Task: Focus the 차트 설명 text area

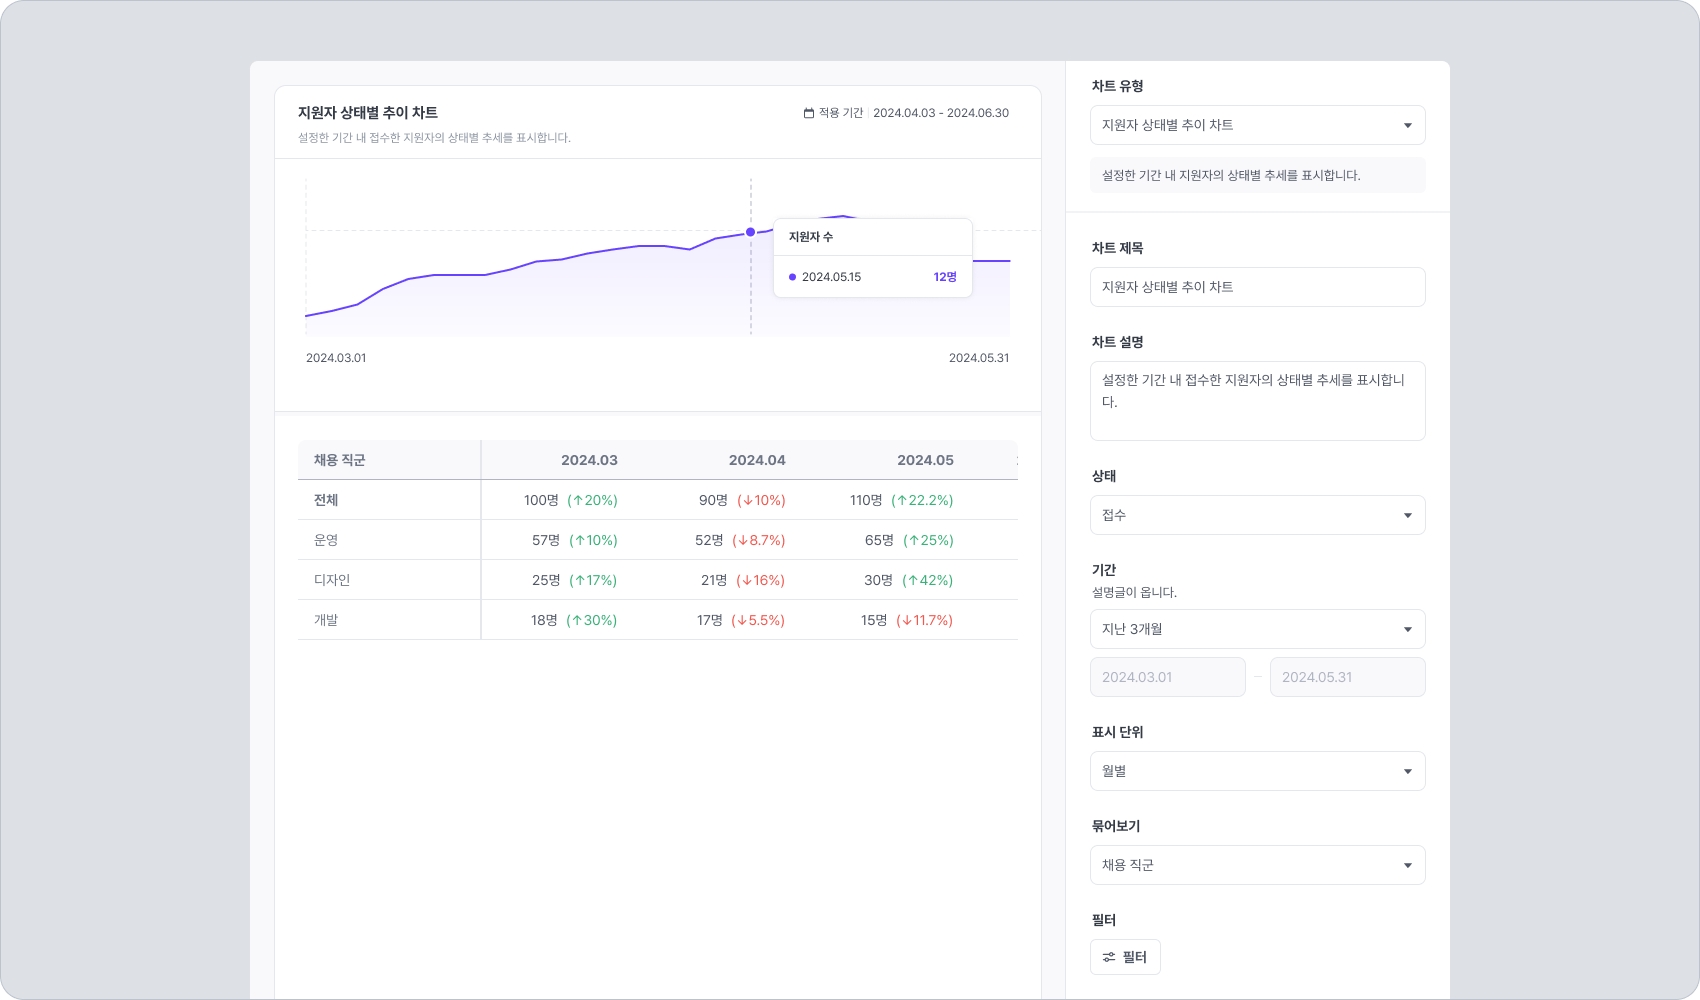Action: tap(1257, 400)
